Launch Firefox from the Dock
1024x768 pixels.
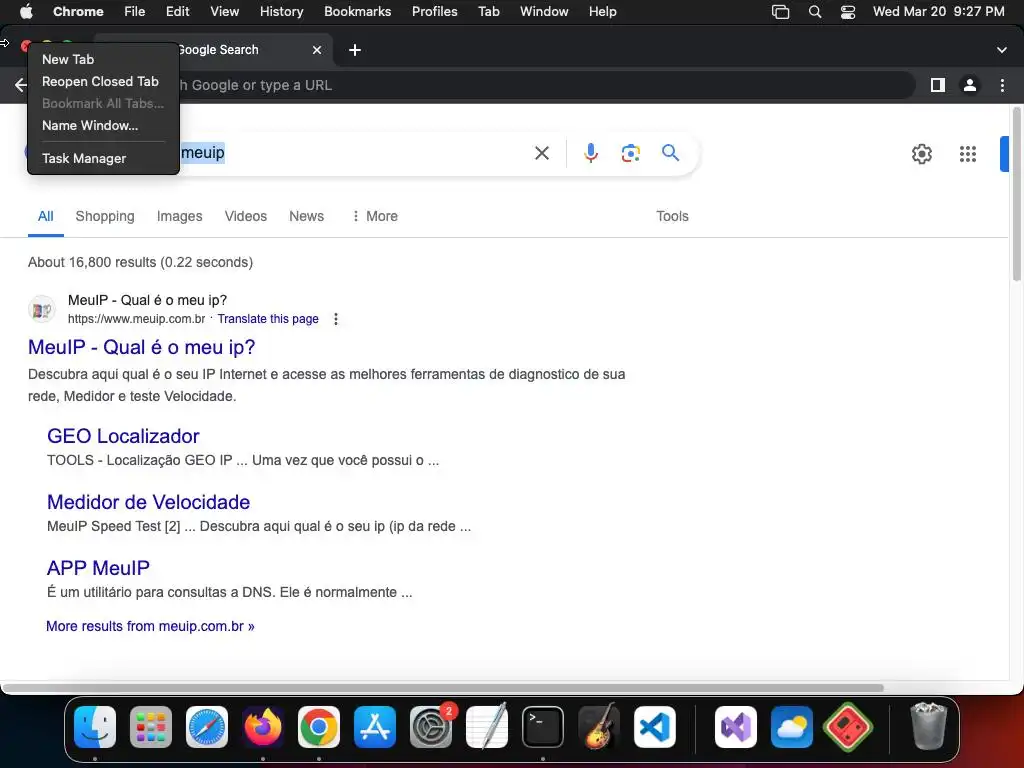[x=263, y=727]
